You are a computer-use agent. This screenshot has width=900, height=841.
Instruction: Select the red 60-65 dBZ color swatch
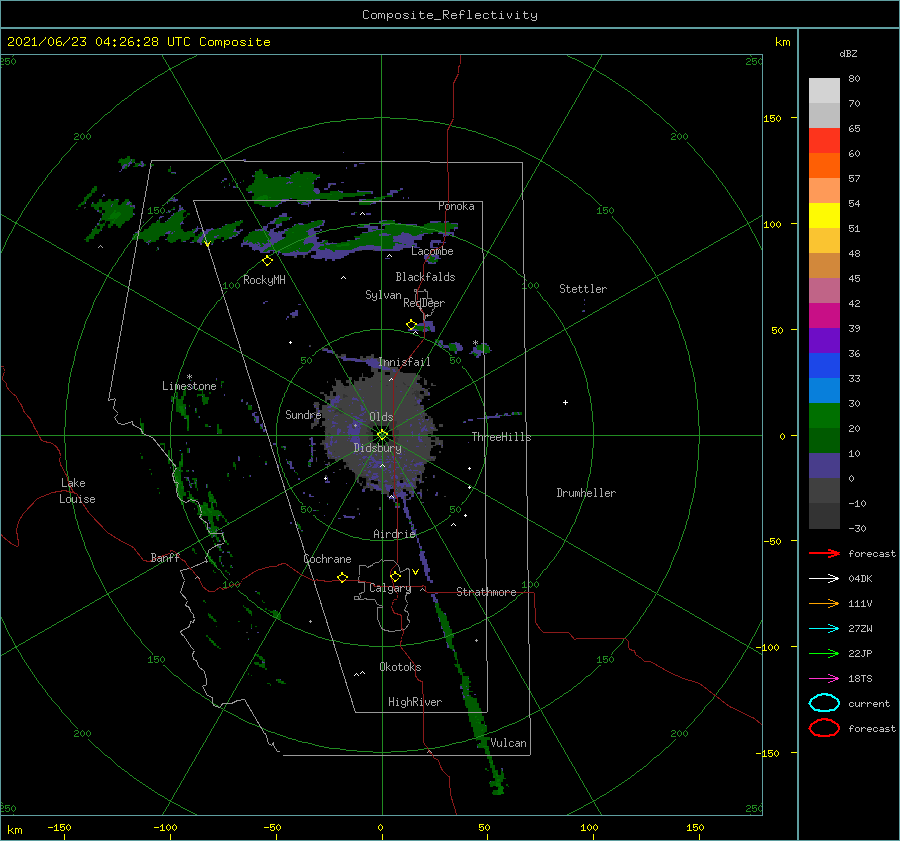tap(824, 141)
